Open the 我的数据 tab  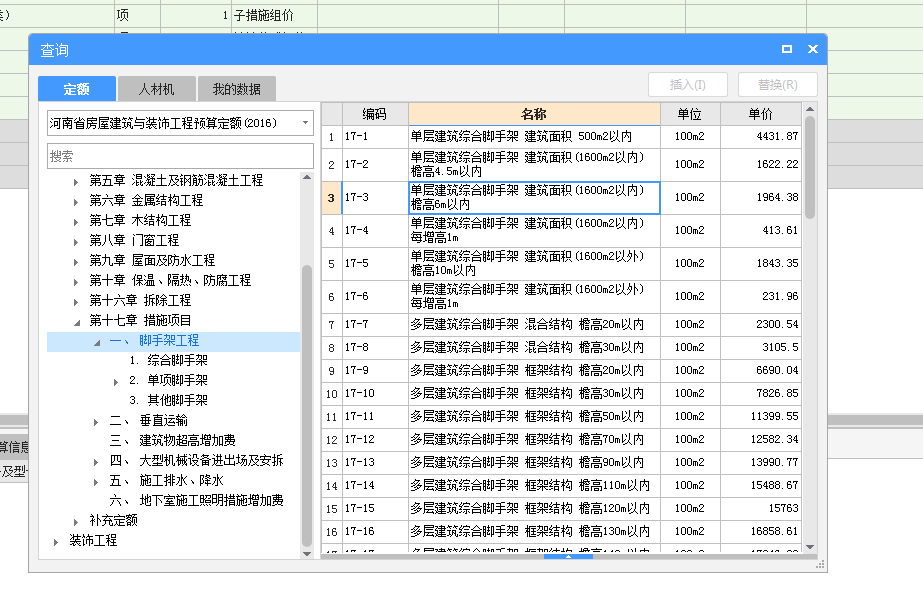tap(236, 89)
